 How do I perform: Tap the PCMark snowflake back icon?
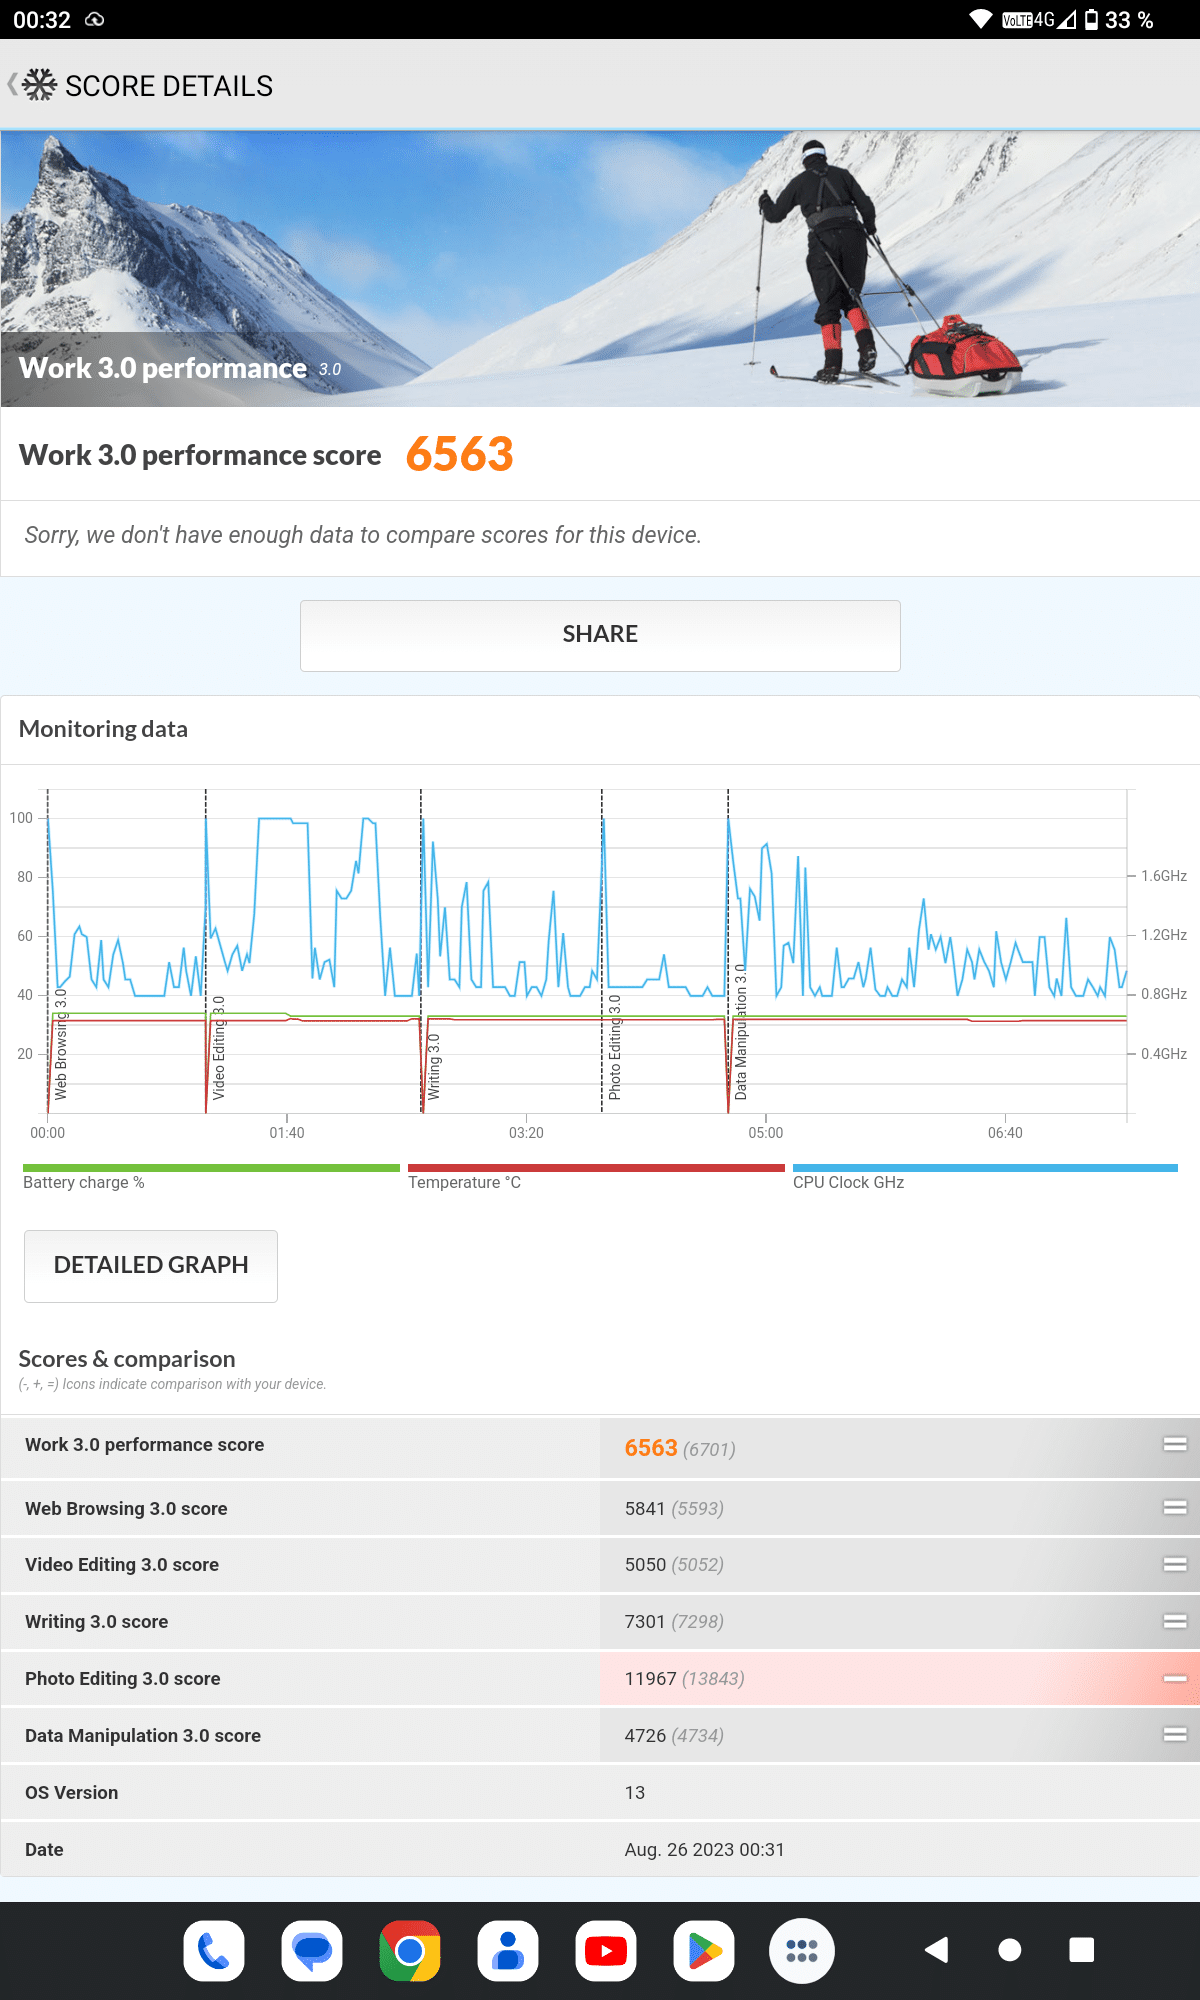coord(36,86)
